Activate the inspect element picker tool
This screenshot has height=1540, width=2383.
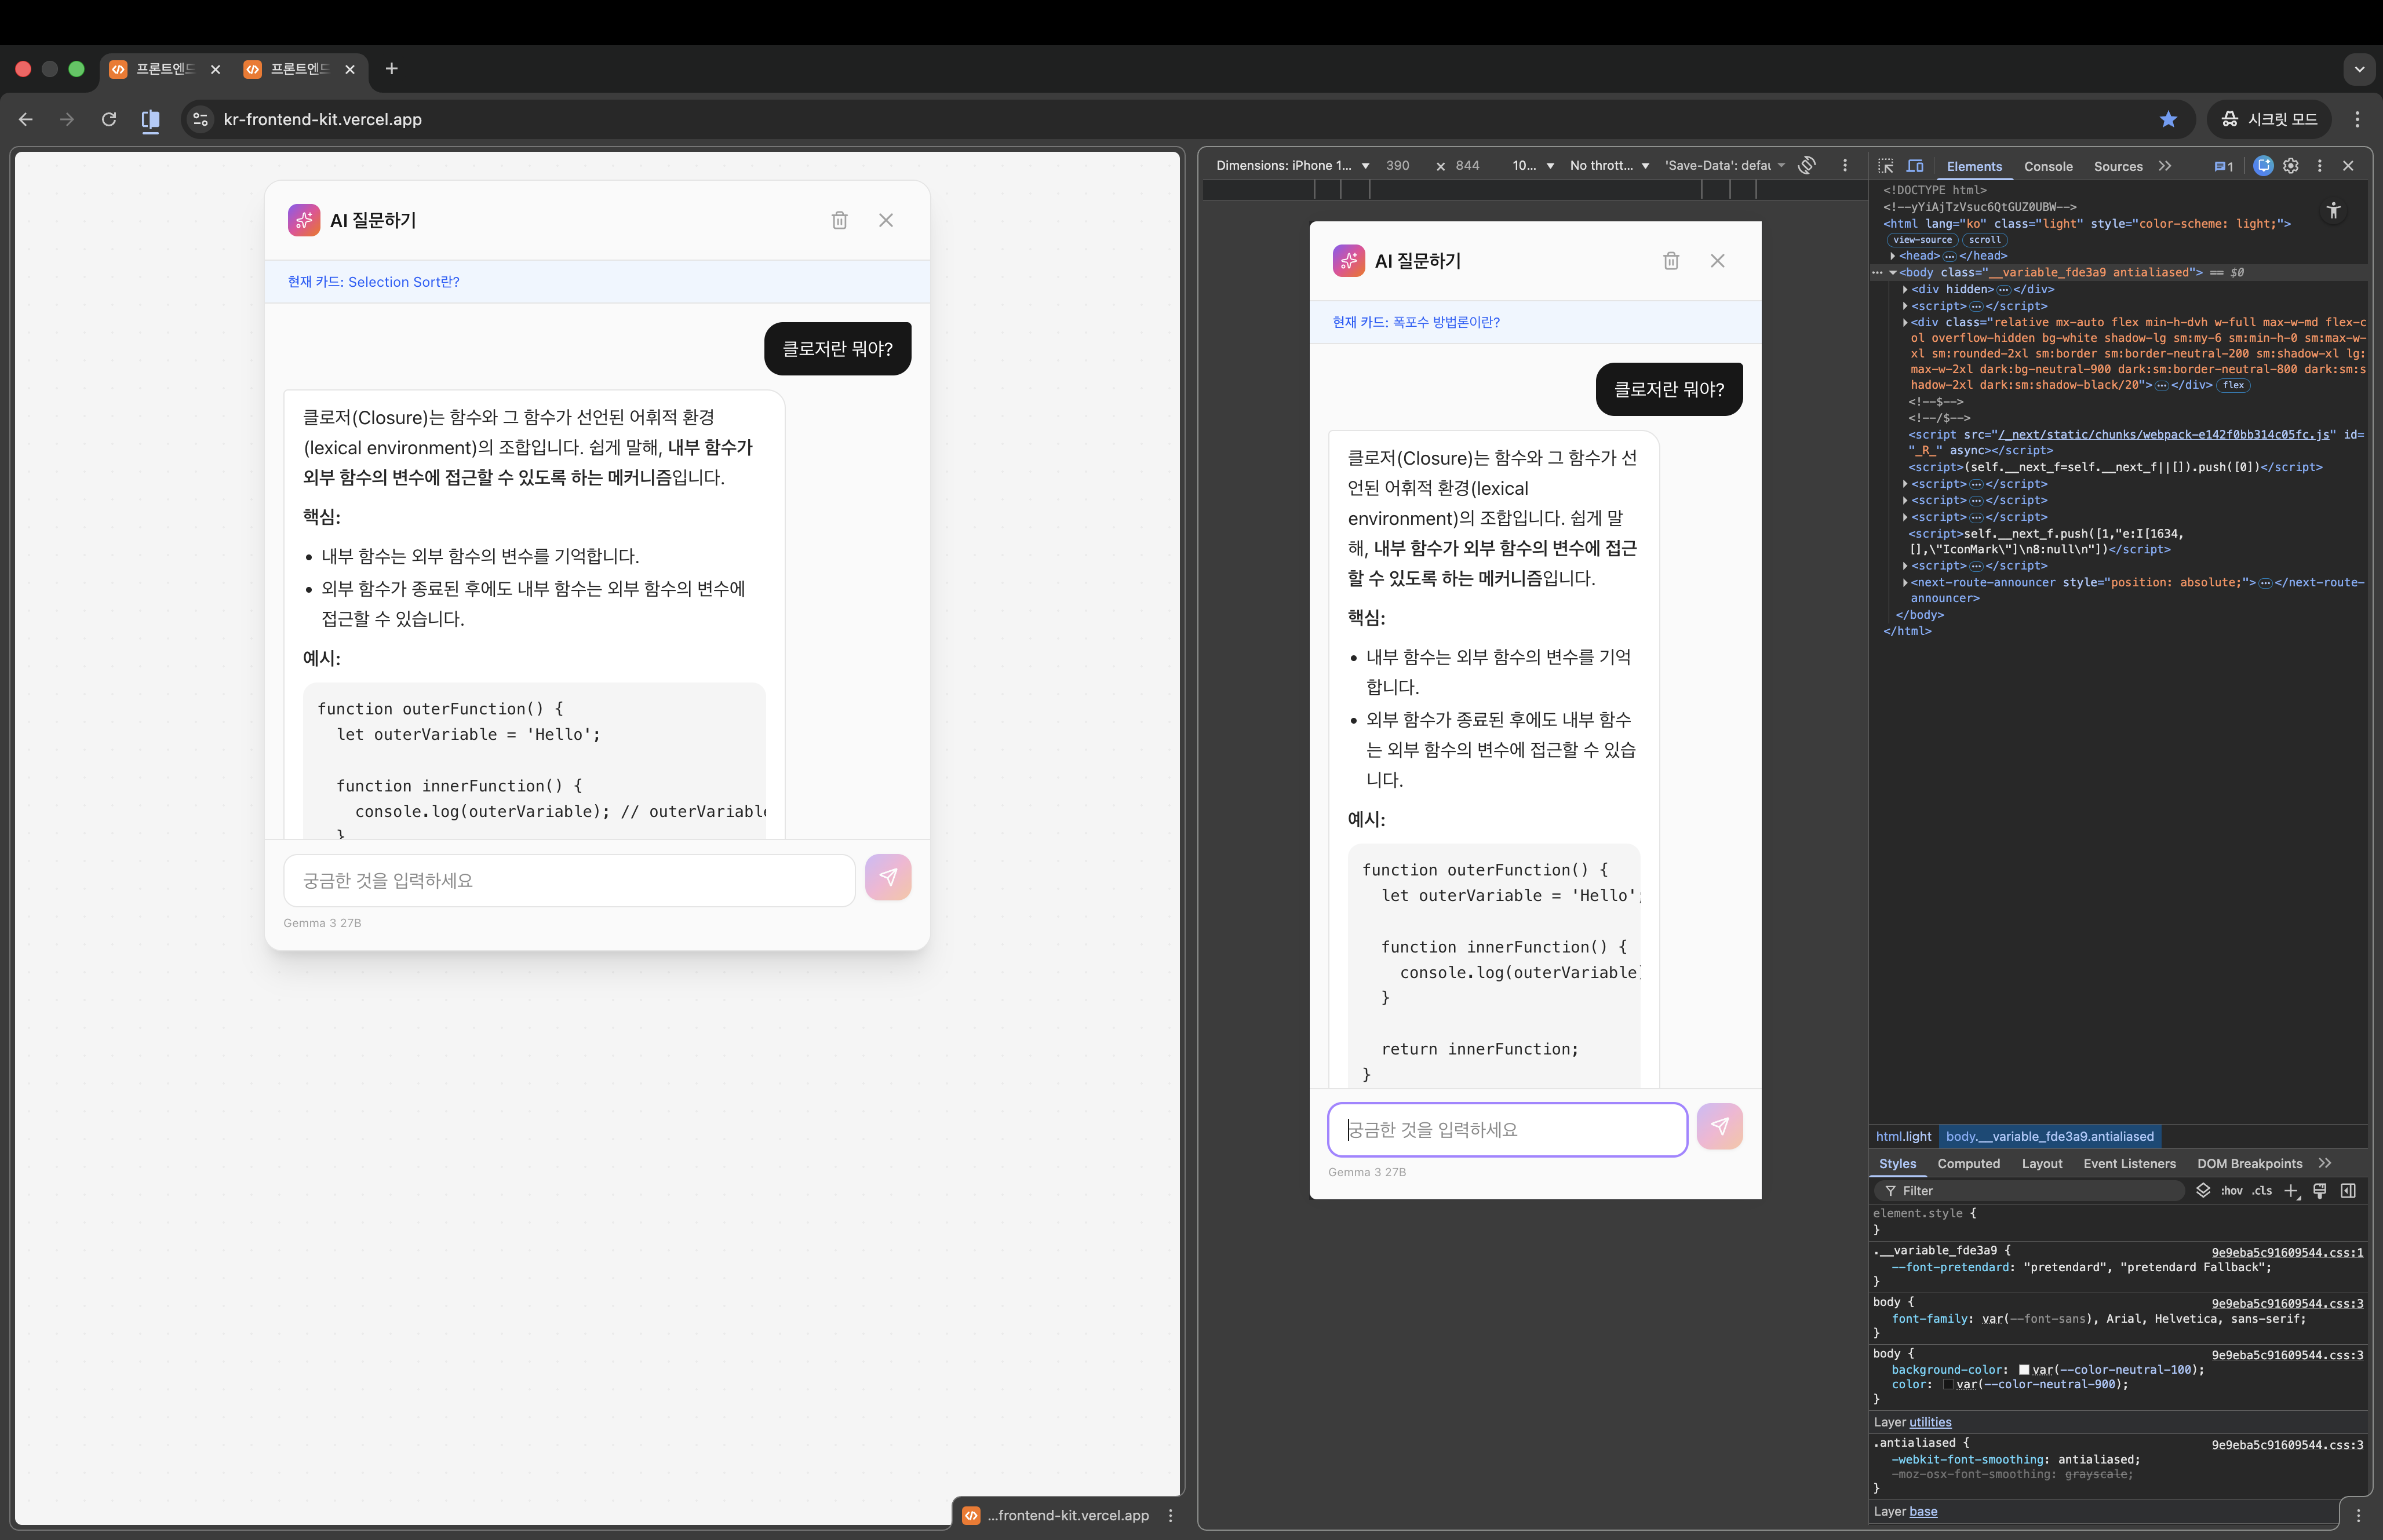point(1886,166)
